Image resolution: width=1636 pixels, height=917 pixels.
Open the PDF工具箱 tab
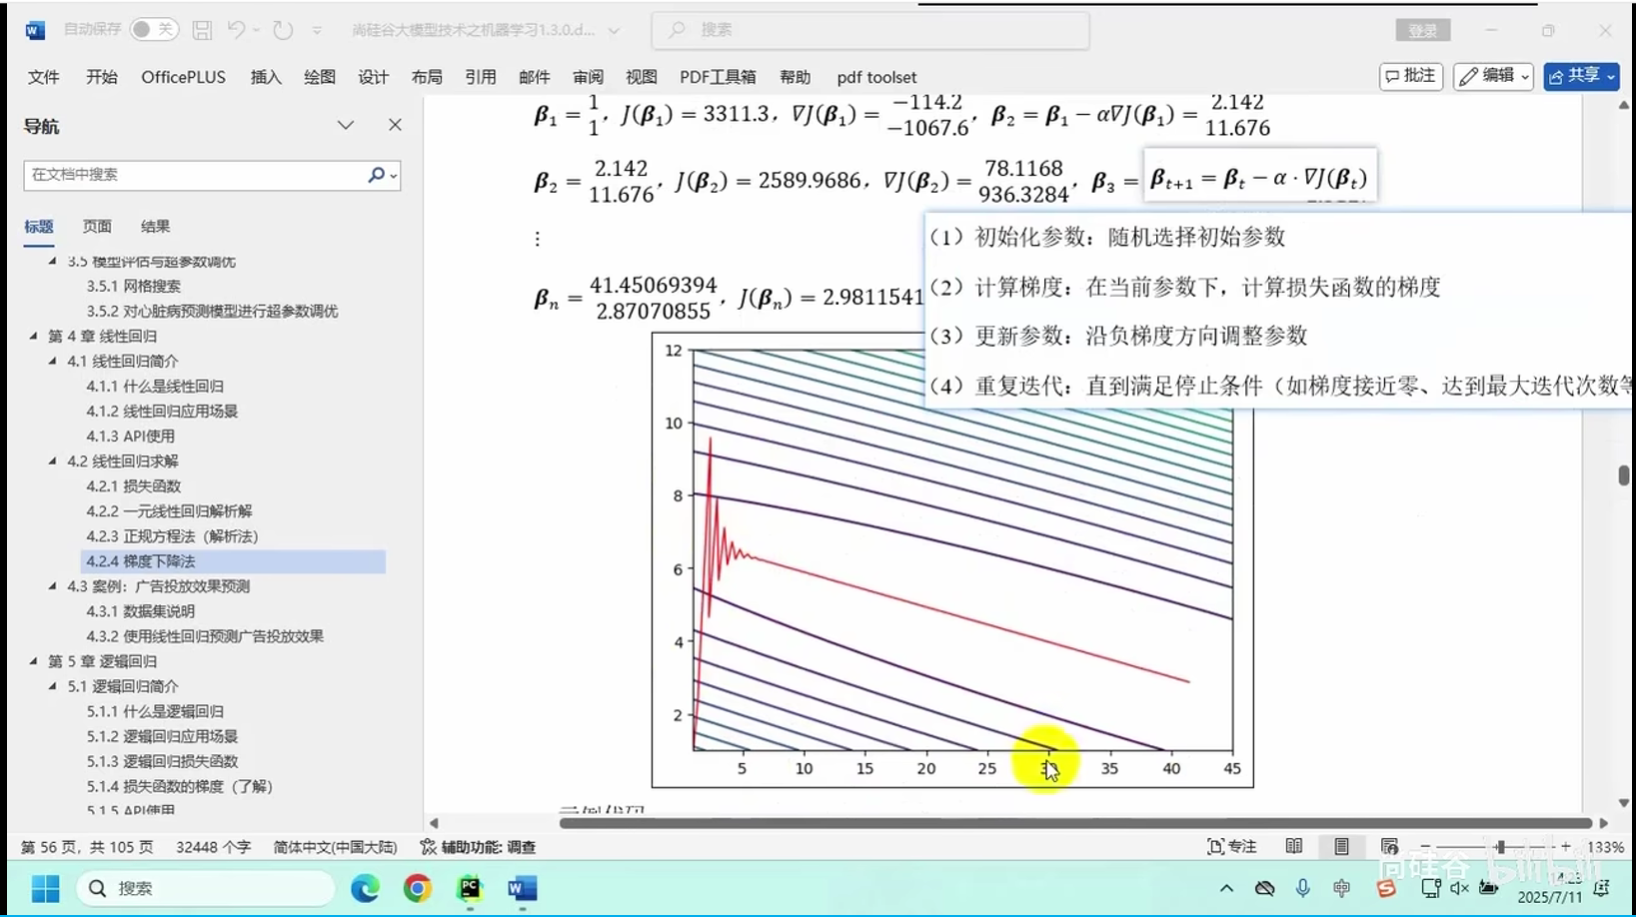click(x=718, y=77)
